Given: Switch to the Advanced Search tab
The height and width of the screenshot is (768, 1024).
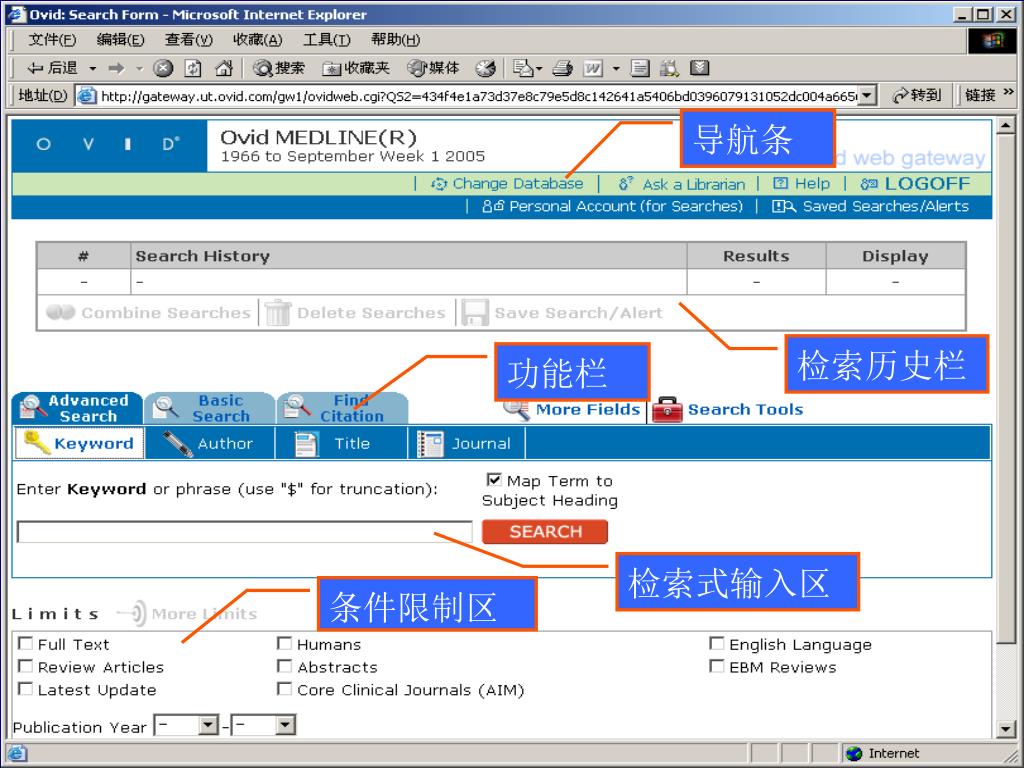Looking at the screenshot, I should (x=76, y=409).
